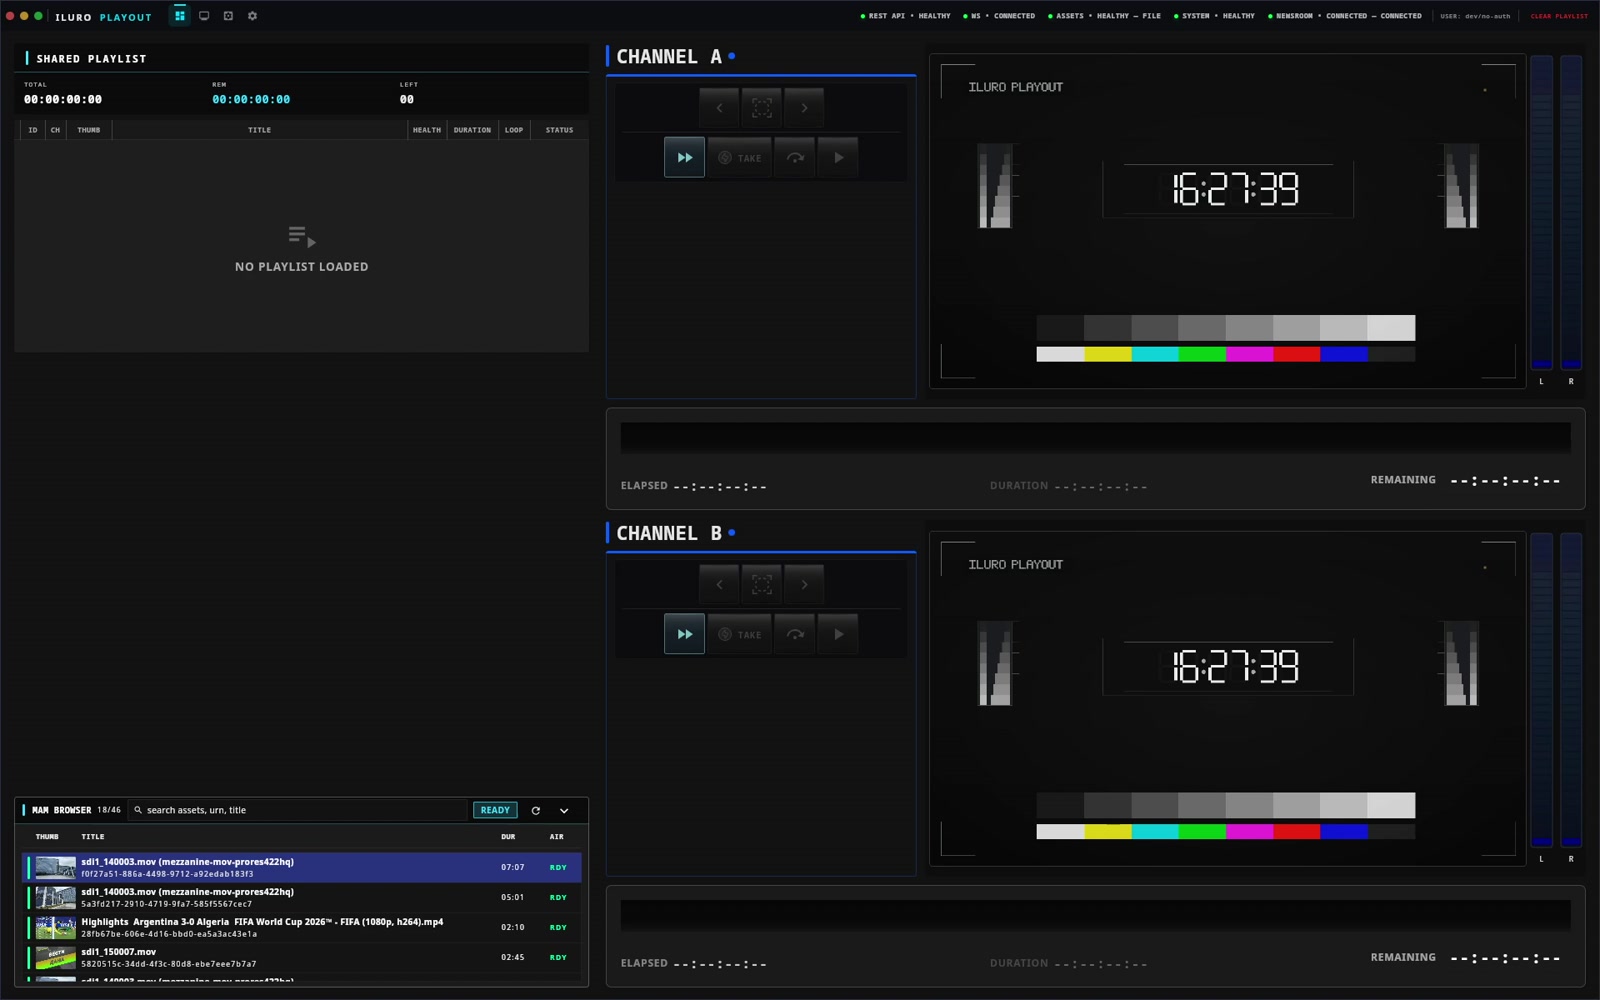
Task: Click the TOTAL timecode in Shared Playlist
Action: click(x=63, y=99)
